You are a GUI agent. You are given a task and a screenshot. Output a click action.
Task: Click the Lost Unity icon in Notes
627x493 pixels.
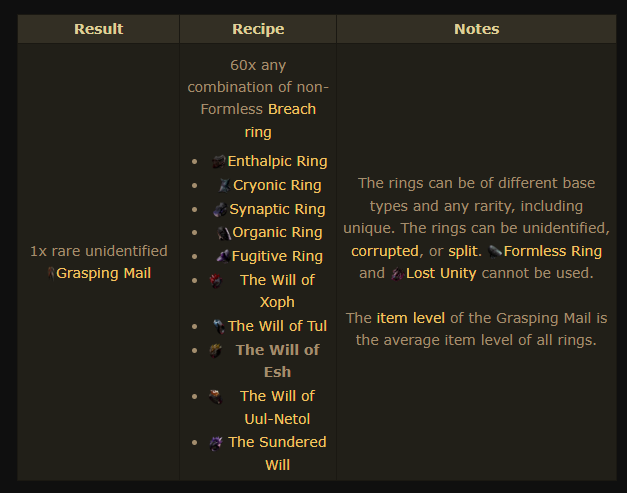pyautogui.click(x=397, y=273)
